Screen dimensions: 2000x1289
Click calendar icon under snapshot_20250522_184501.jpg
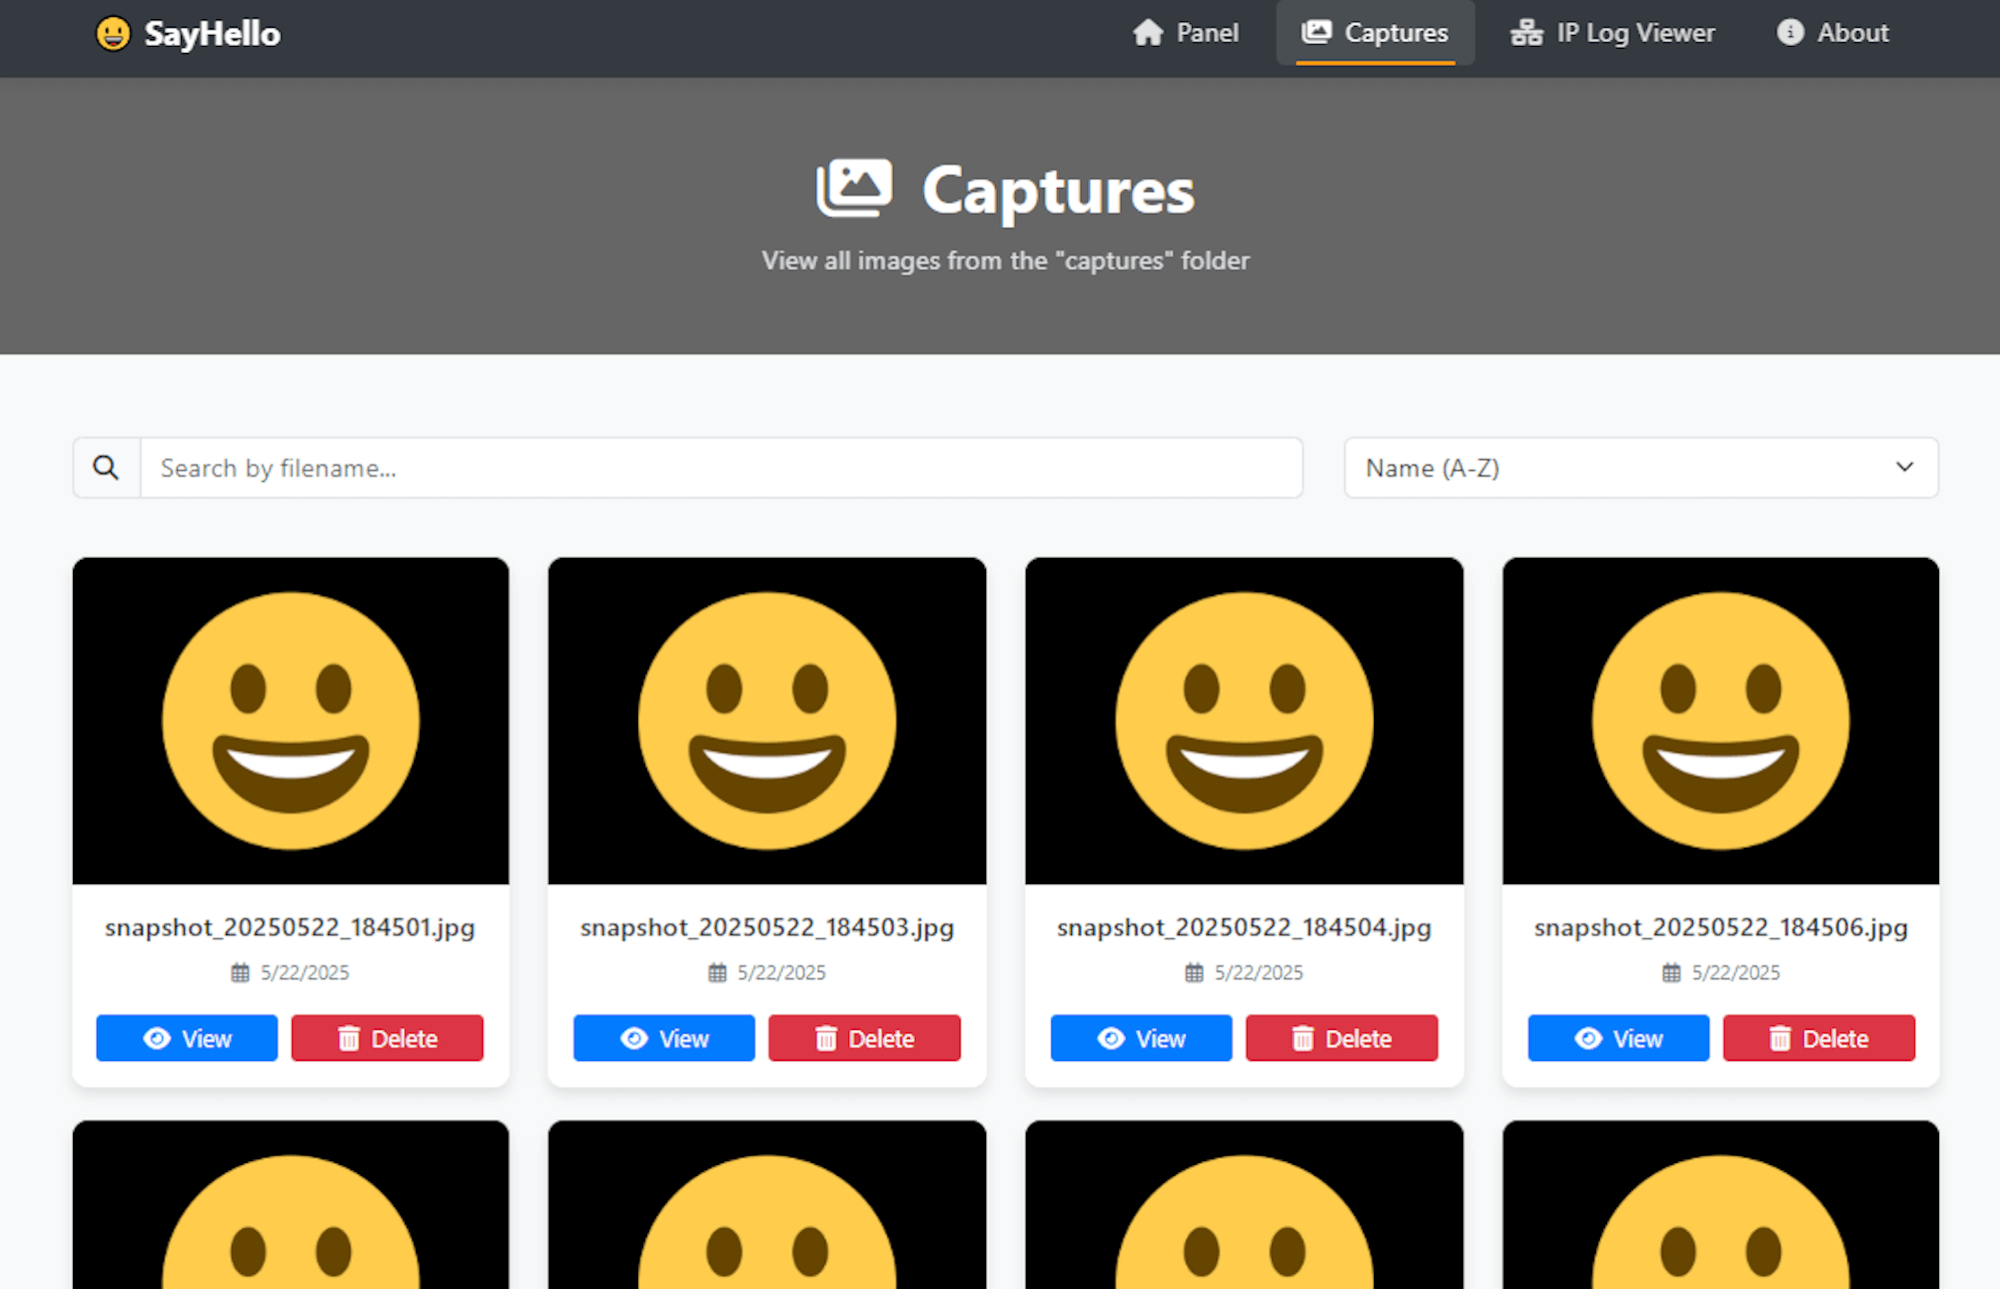tap(241, 972)
